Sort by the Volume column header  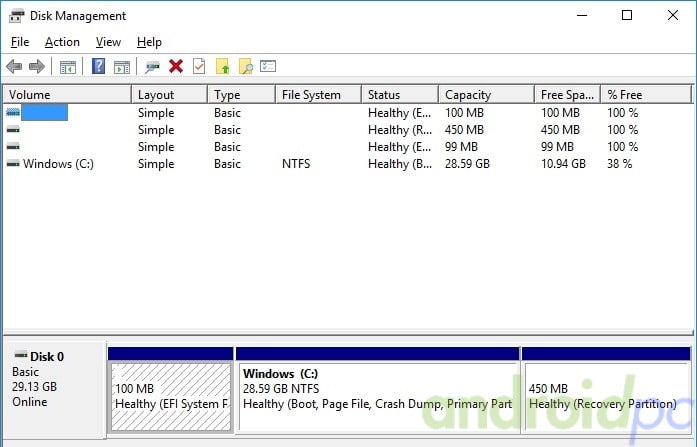(x=68, y=95)
